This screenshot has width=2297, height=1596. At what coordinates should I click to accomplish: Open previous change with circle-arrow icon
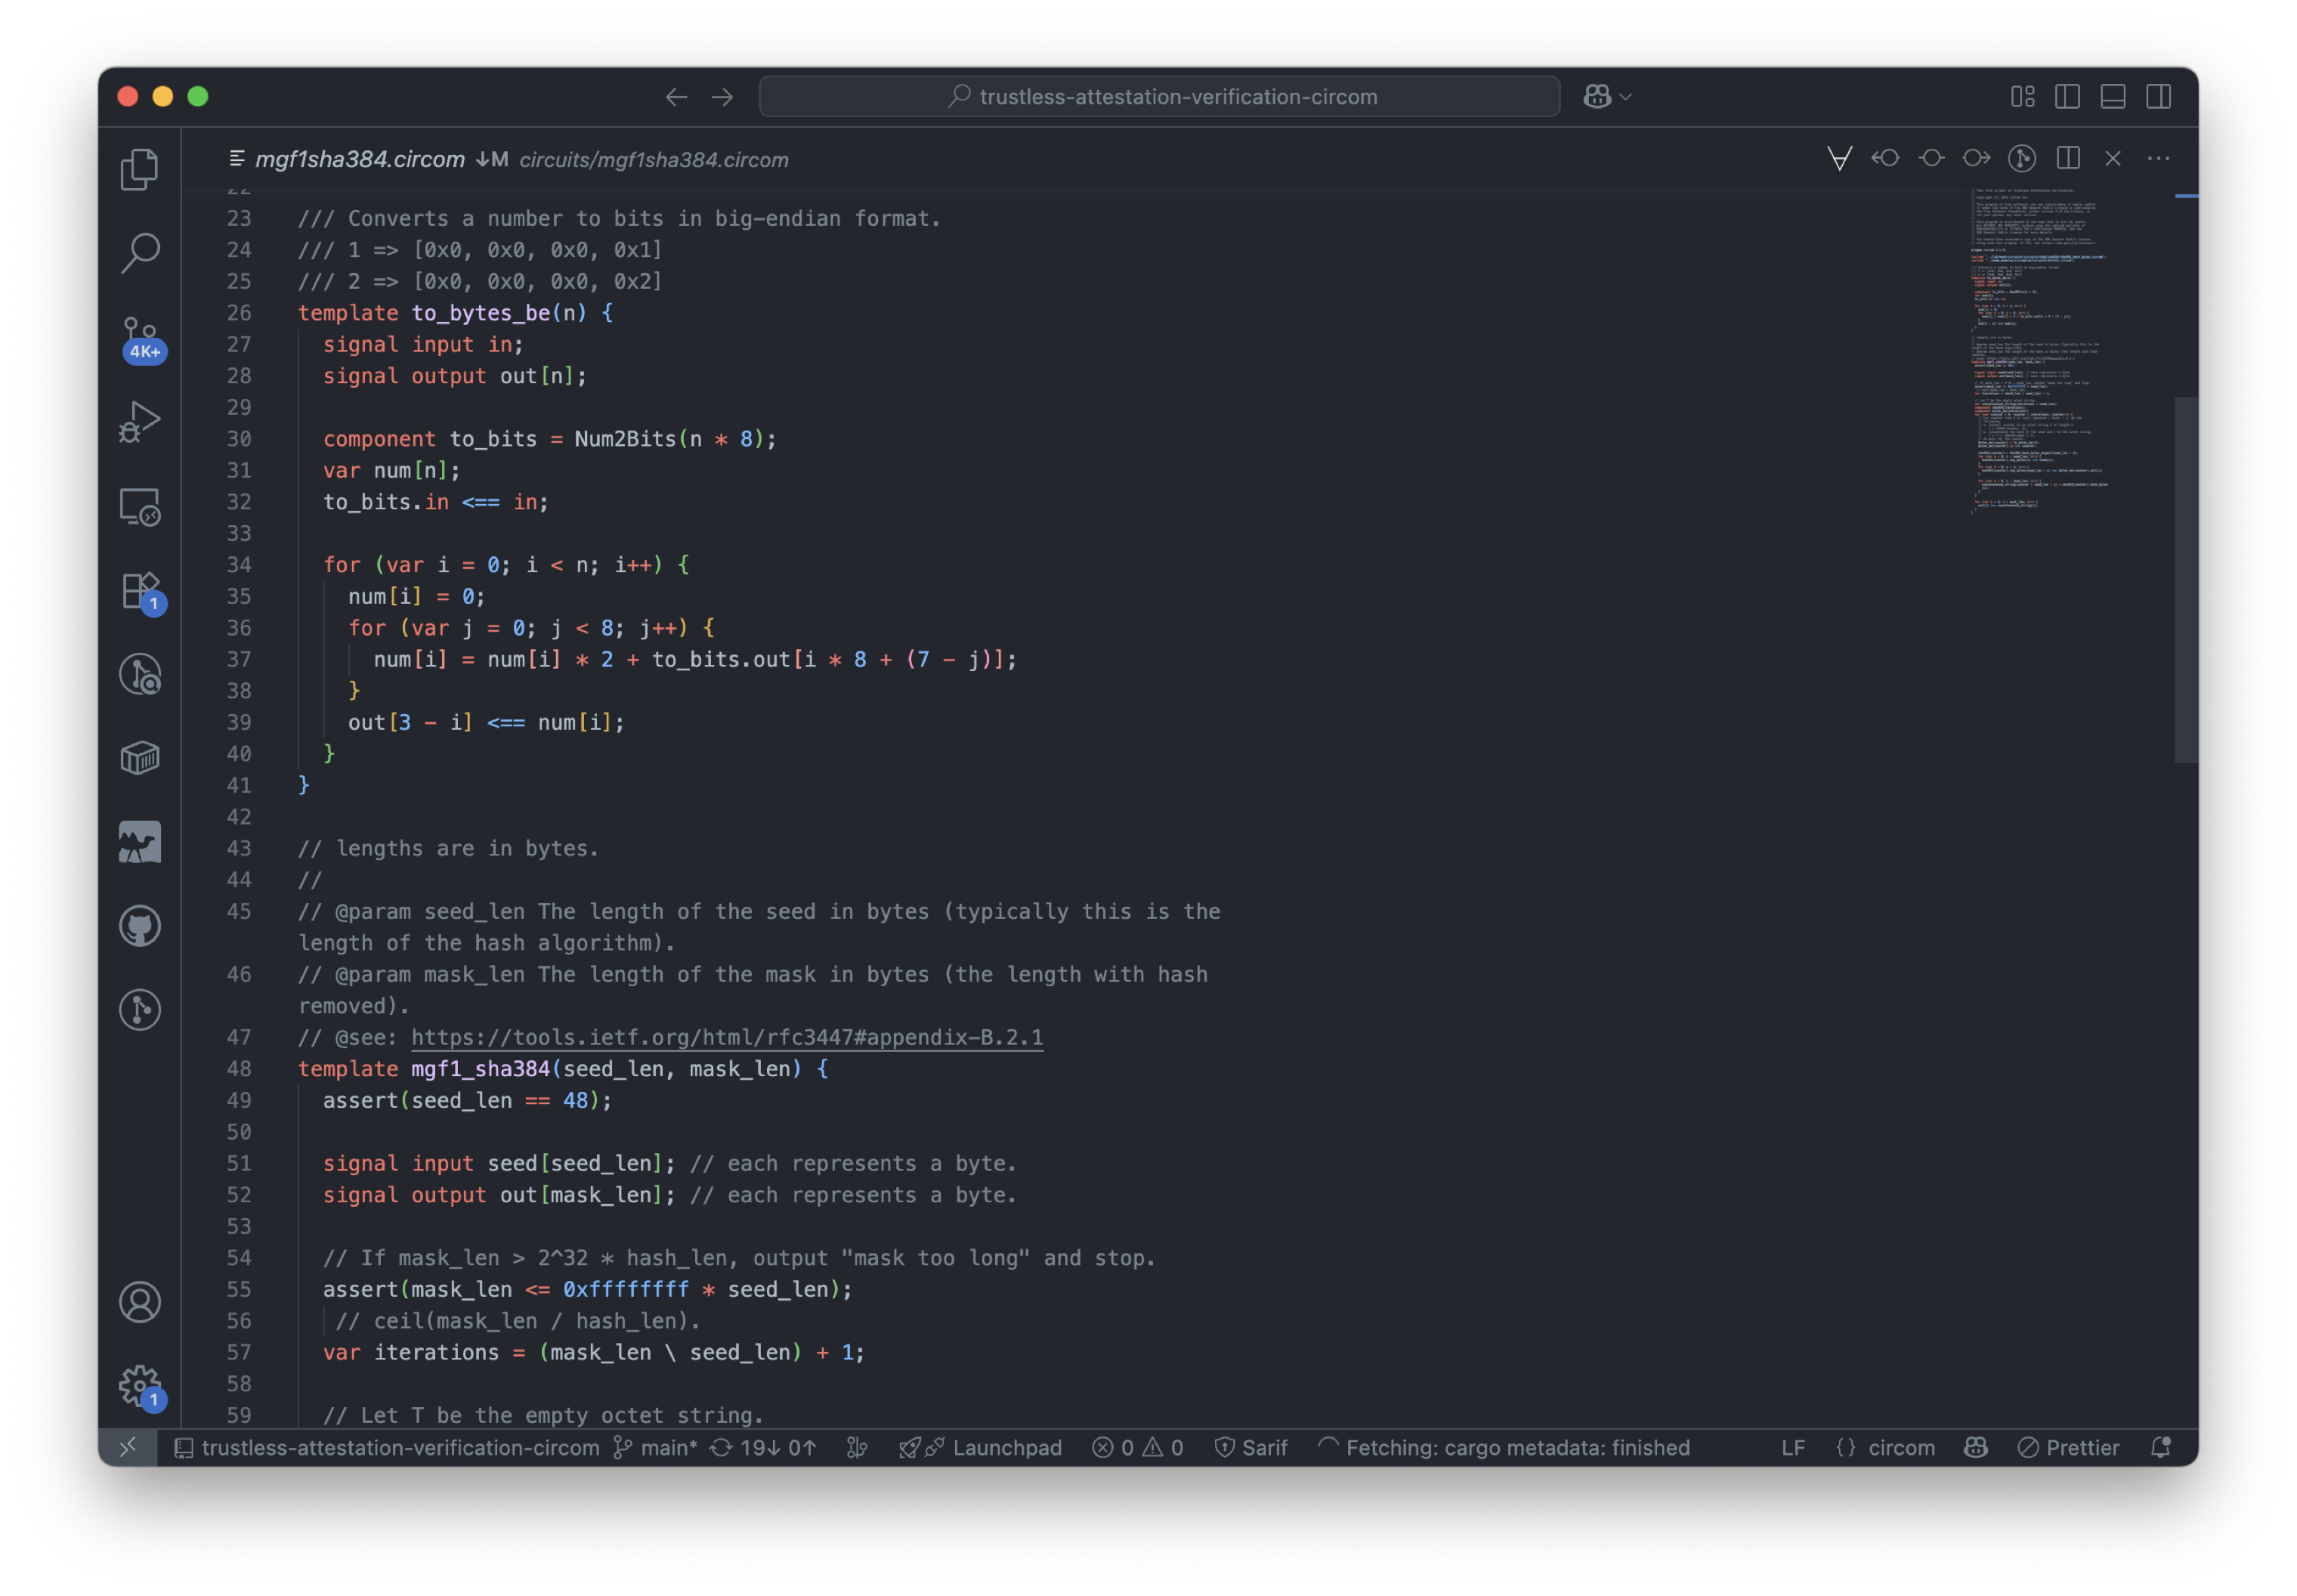pos(1885,159)
